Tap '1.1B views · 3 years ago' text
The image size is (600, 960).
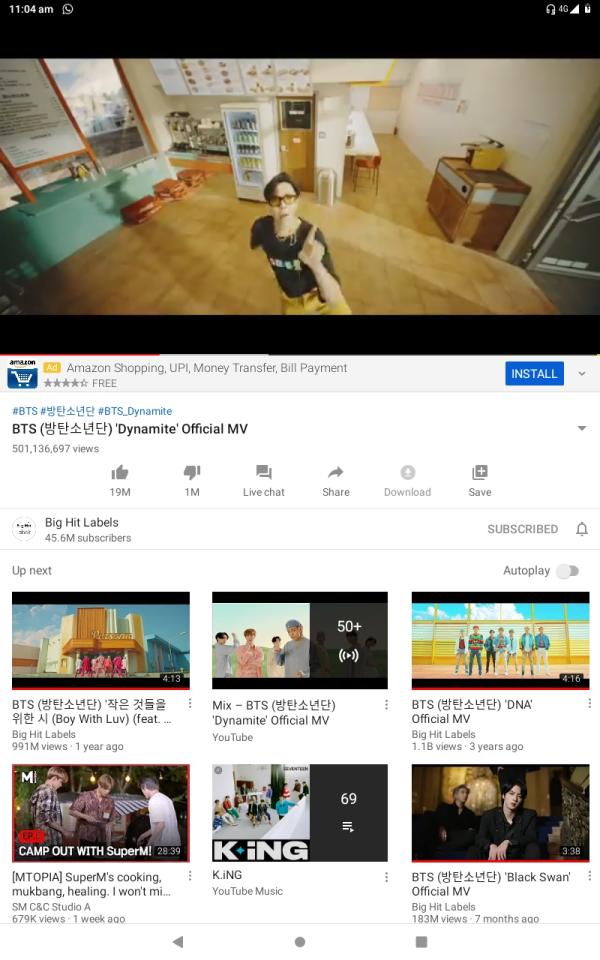point(468,746)
